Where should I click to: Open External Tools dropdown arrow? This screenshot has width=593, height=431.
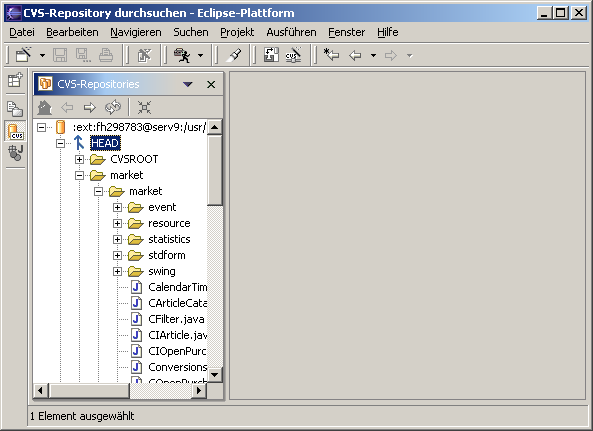200,56
